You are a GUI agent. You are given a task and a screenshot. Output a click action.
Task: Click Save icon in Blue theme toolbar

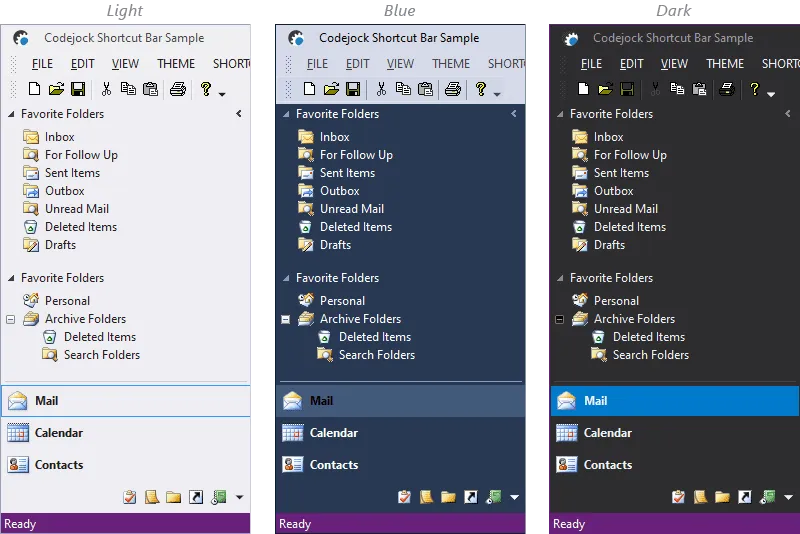[x=353, y=89]
